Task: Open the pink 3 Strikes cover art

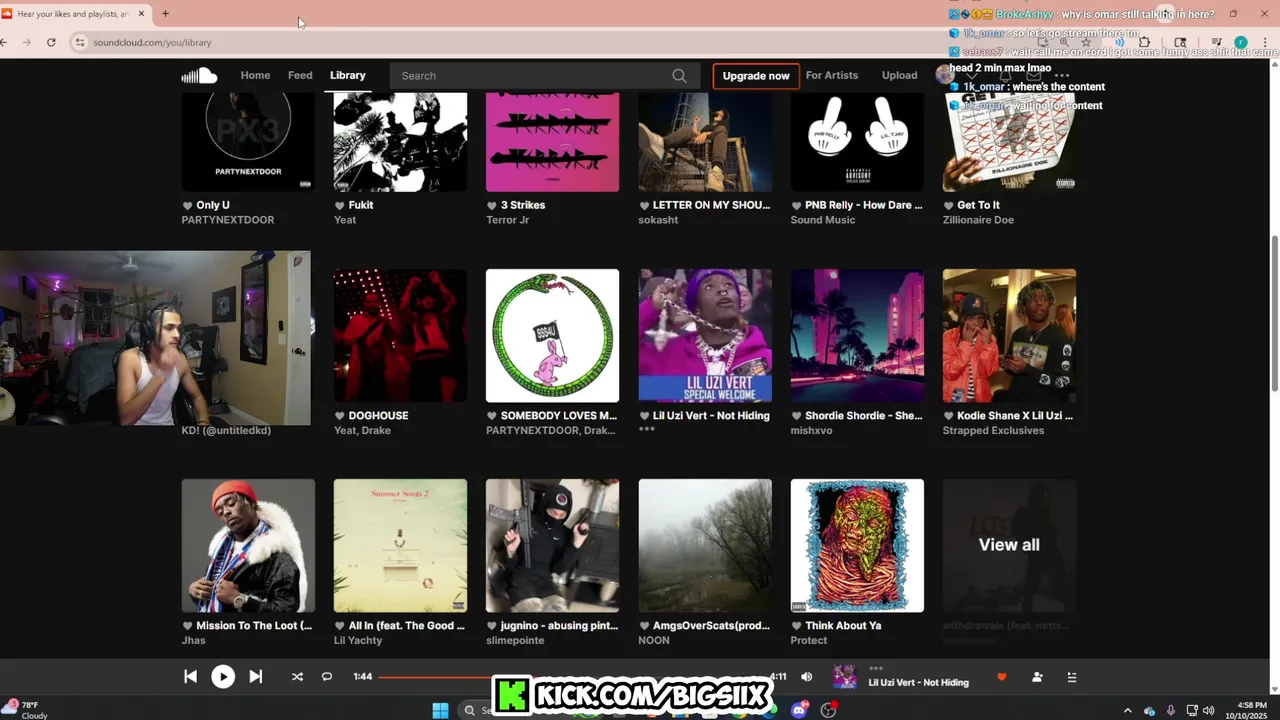Action: point(552,141)
